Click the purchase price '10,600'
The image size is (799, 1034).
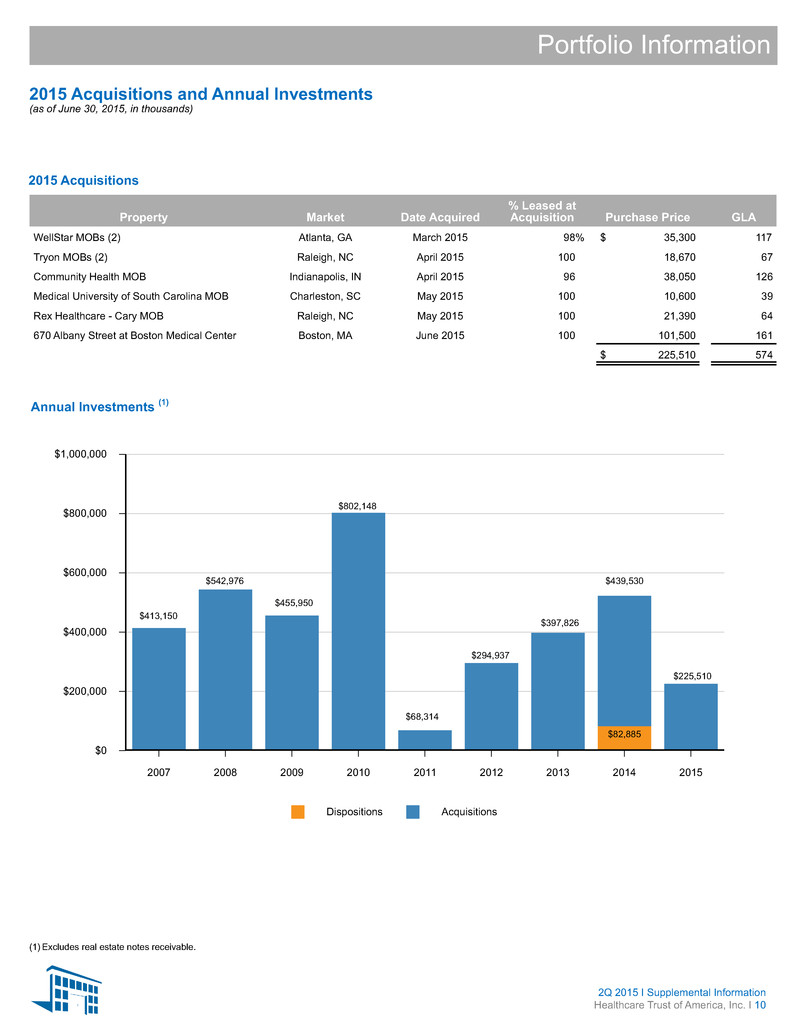tap(680, 296)
